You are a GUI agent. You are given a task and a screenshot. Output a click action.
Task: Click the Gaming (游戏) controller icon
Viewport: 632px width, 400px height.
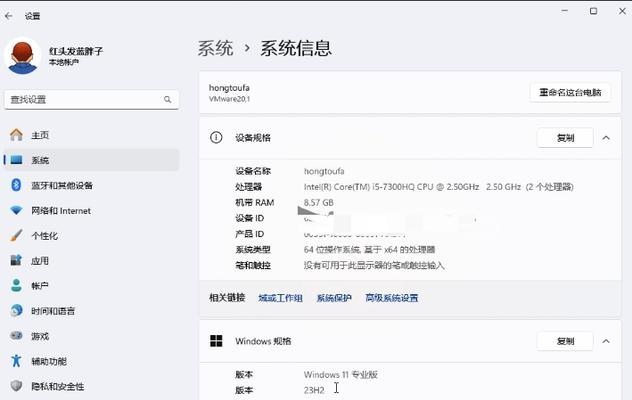pyautogui.click(x=16, y=335)
